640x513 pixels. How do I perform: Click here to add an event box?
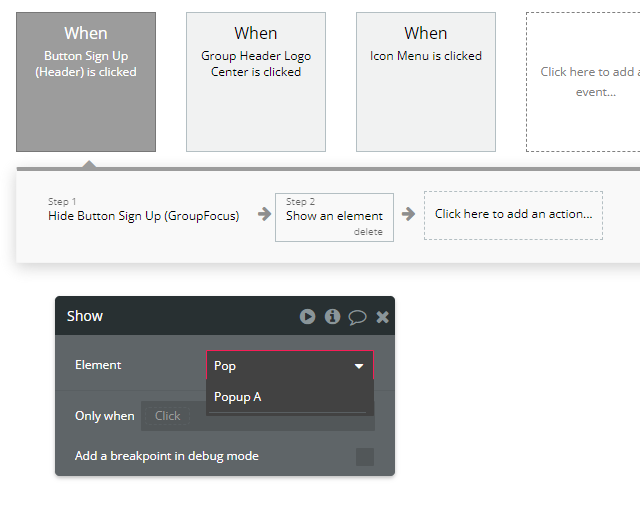tap(583, 82)
